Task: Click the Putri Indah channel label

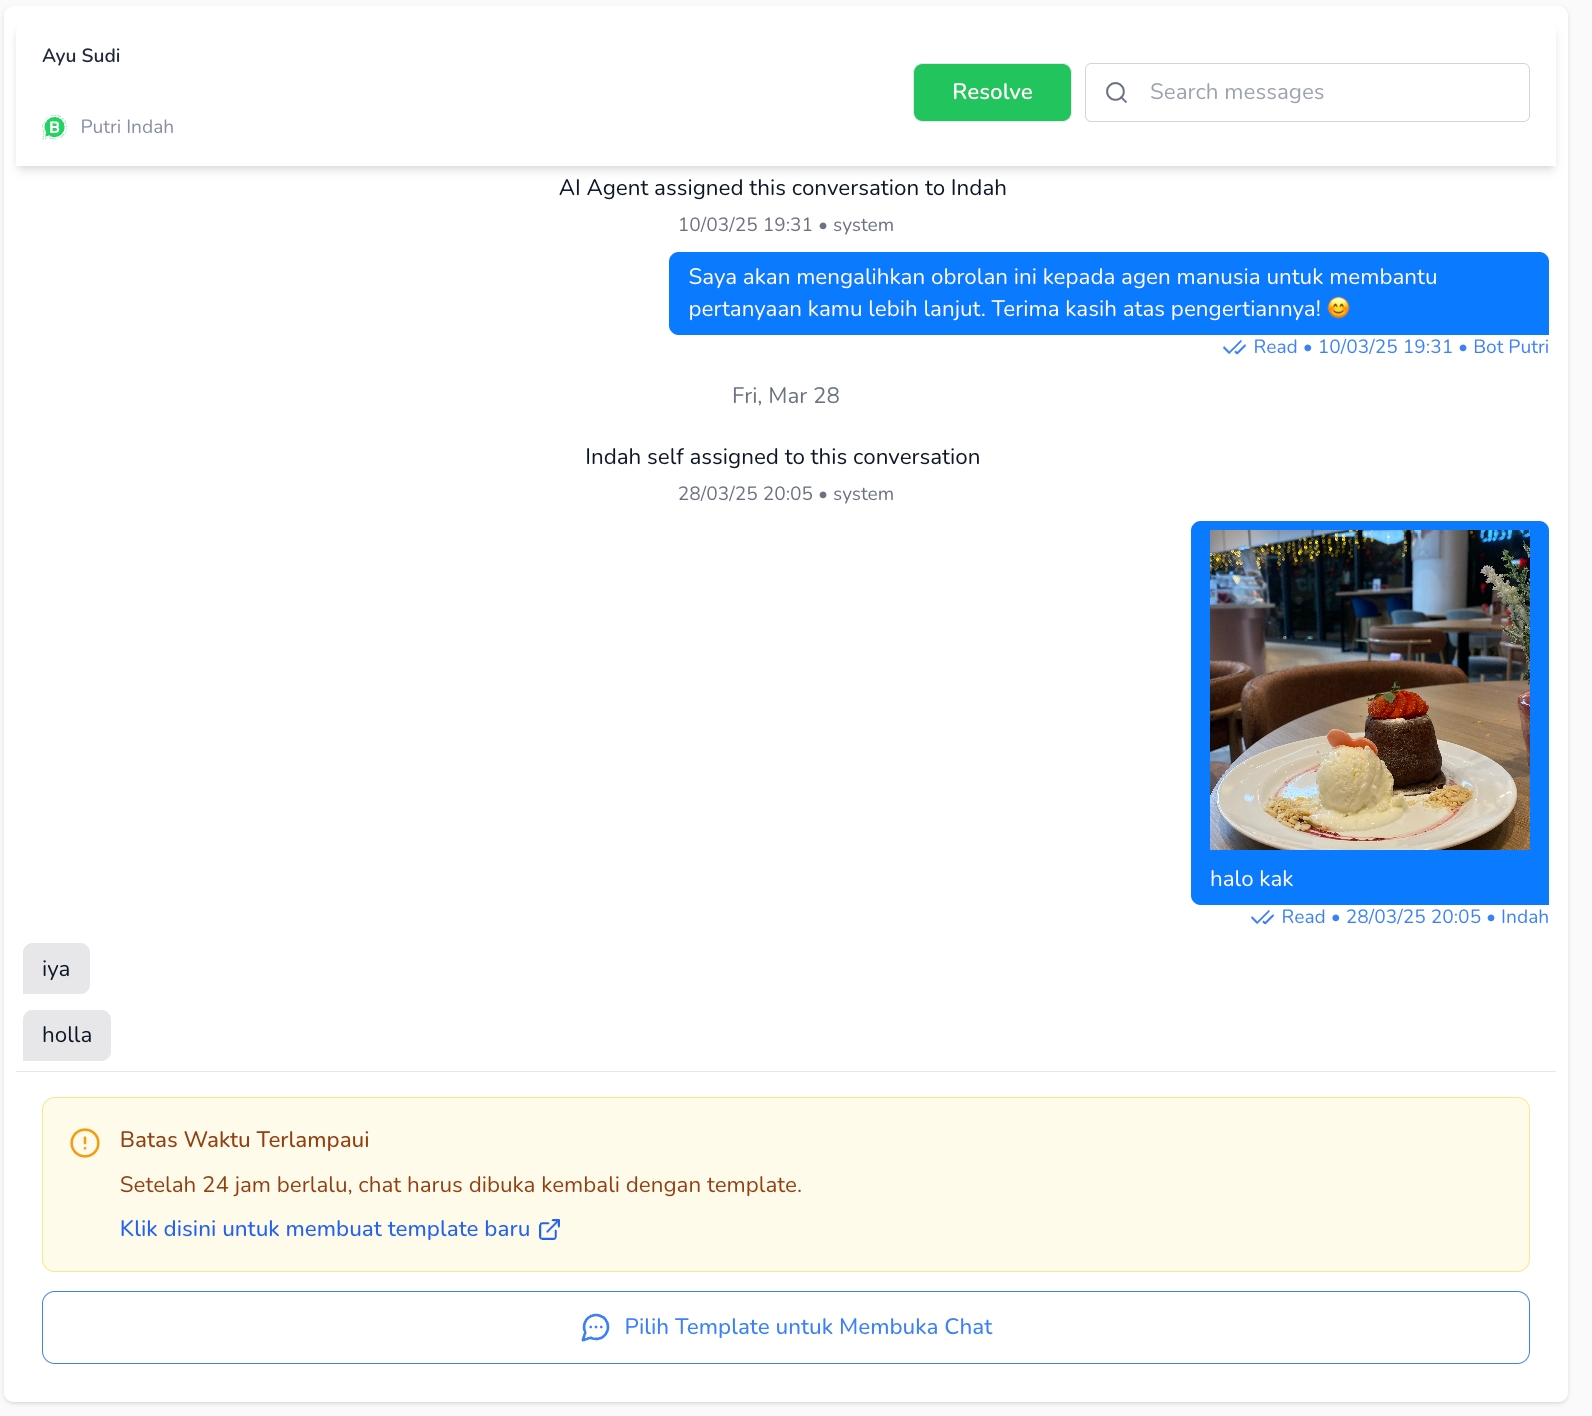Action: tap(127, 127)
